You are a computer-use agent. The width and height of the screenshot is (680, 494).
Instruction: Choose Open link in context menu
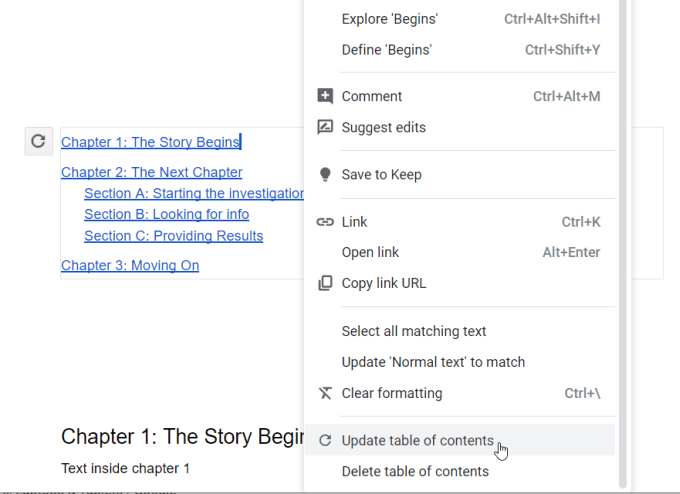(x=371, y=252)
